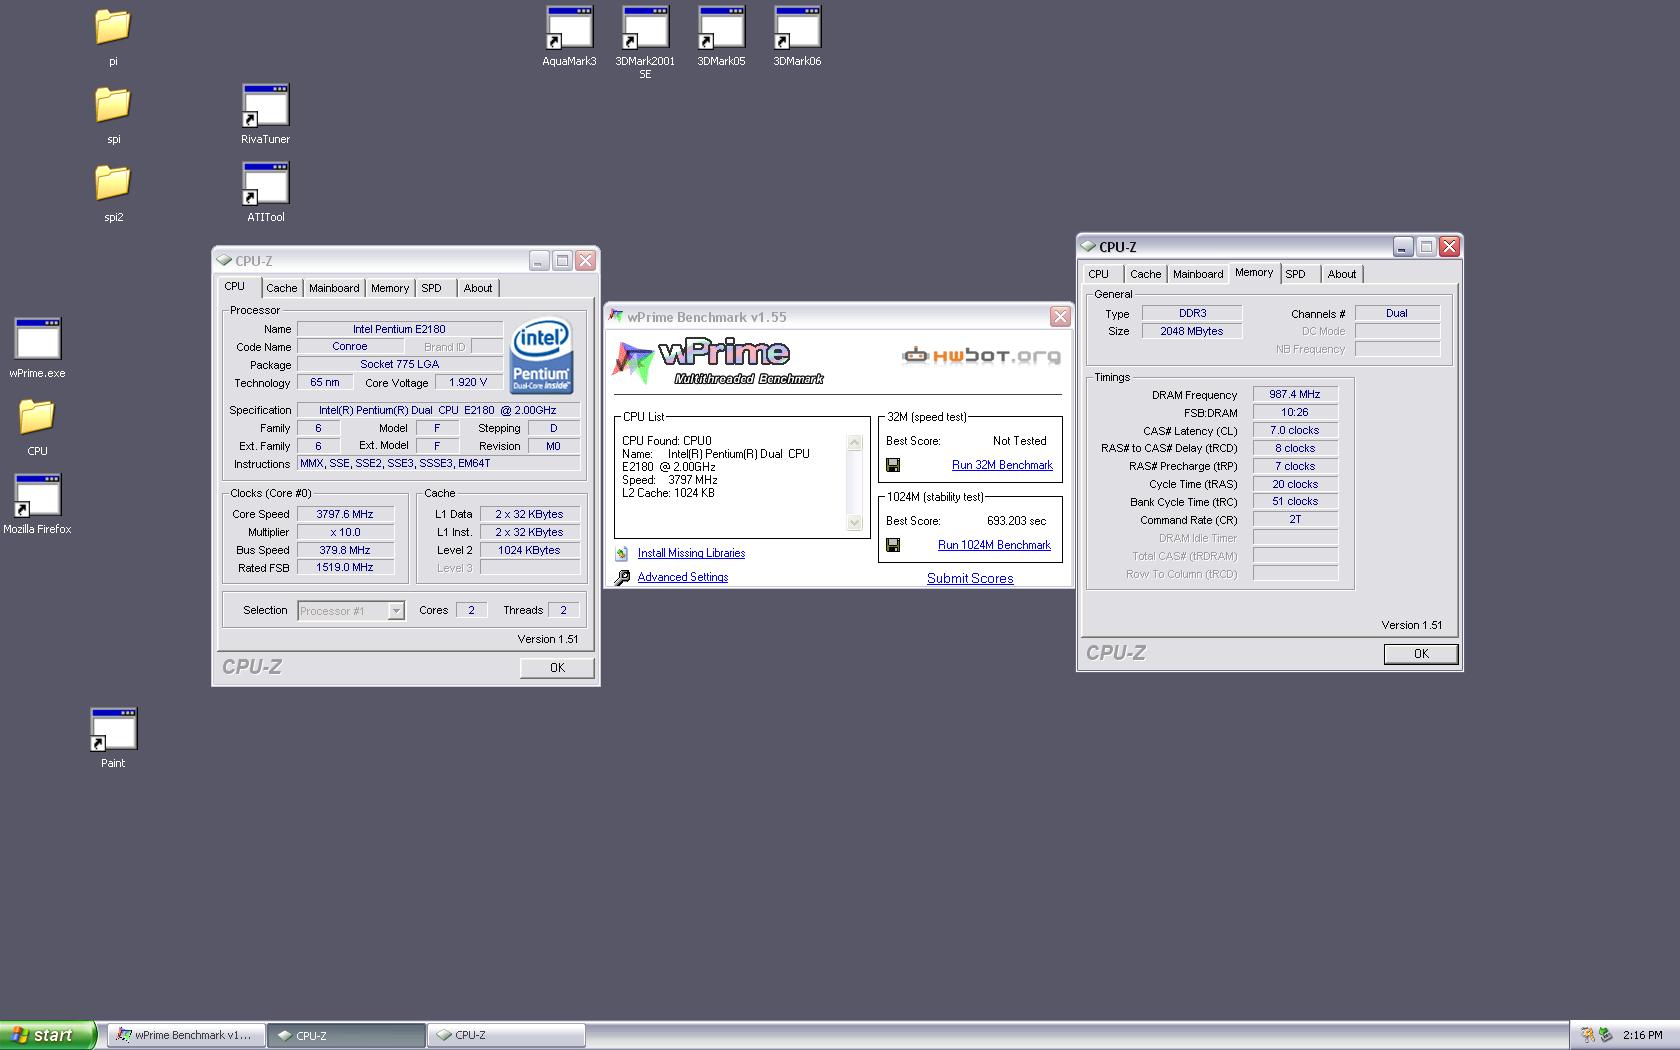The image size is (1680, 1050).
Task: Activate second CPU-Z taskbar button
Action: coord(506,1035)
